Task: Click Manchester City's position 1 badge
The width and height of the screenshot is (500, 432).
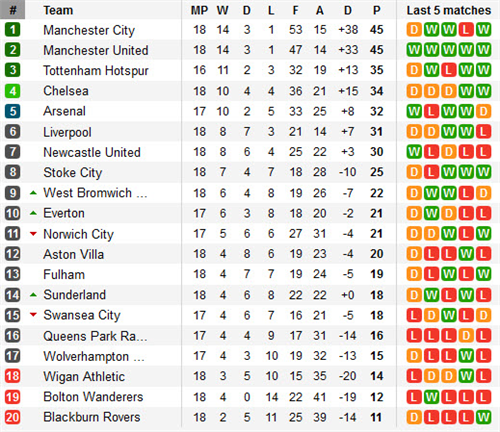Action: (12, 30)
